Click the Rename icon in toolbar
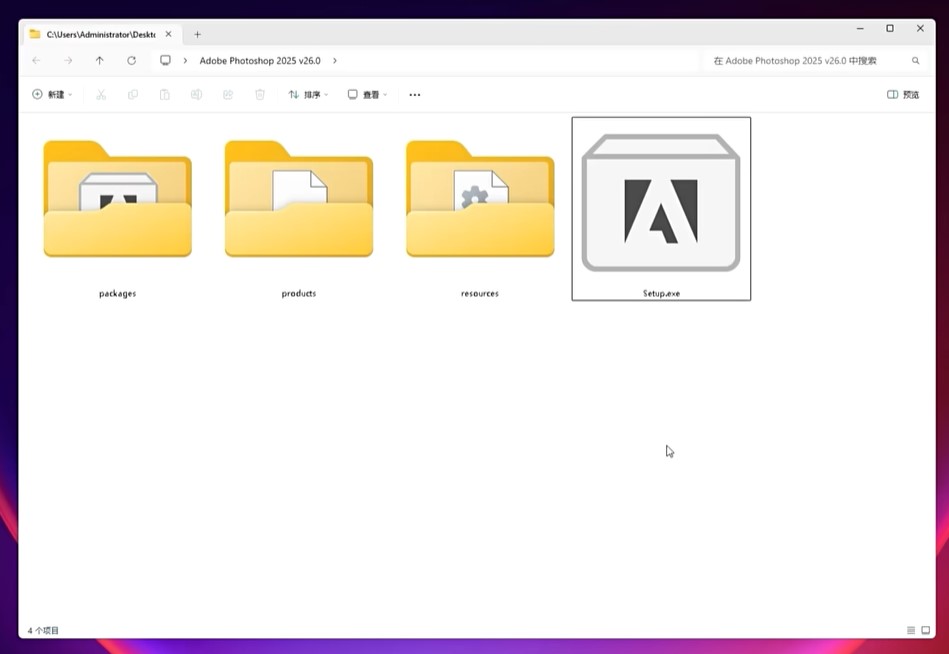Screen dimensions: 949x654 click(196, 94)
